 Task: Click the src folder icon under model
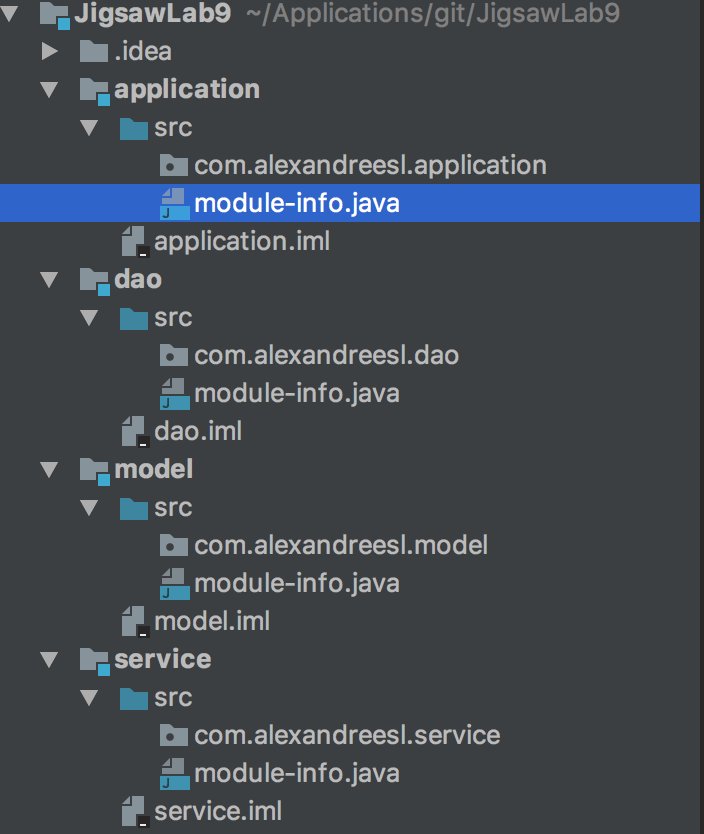(133, 508)
